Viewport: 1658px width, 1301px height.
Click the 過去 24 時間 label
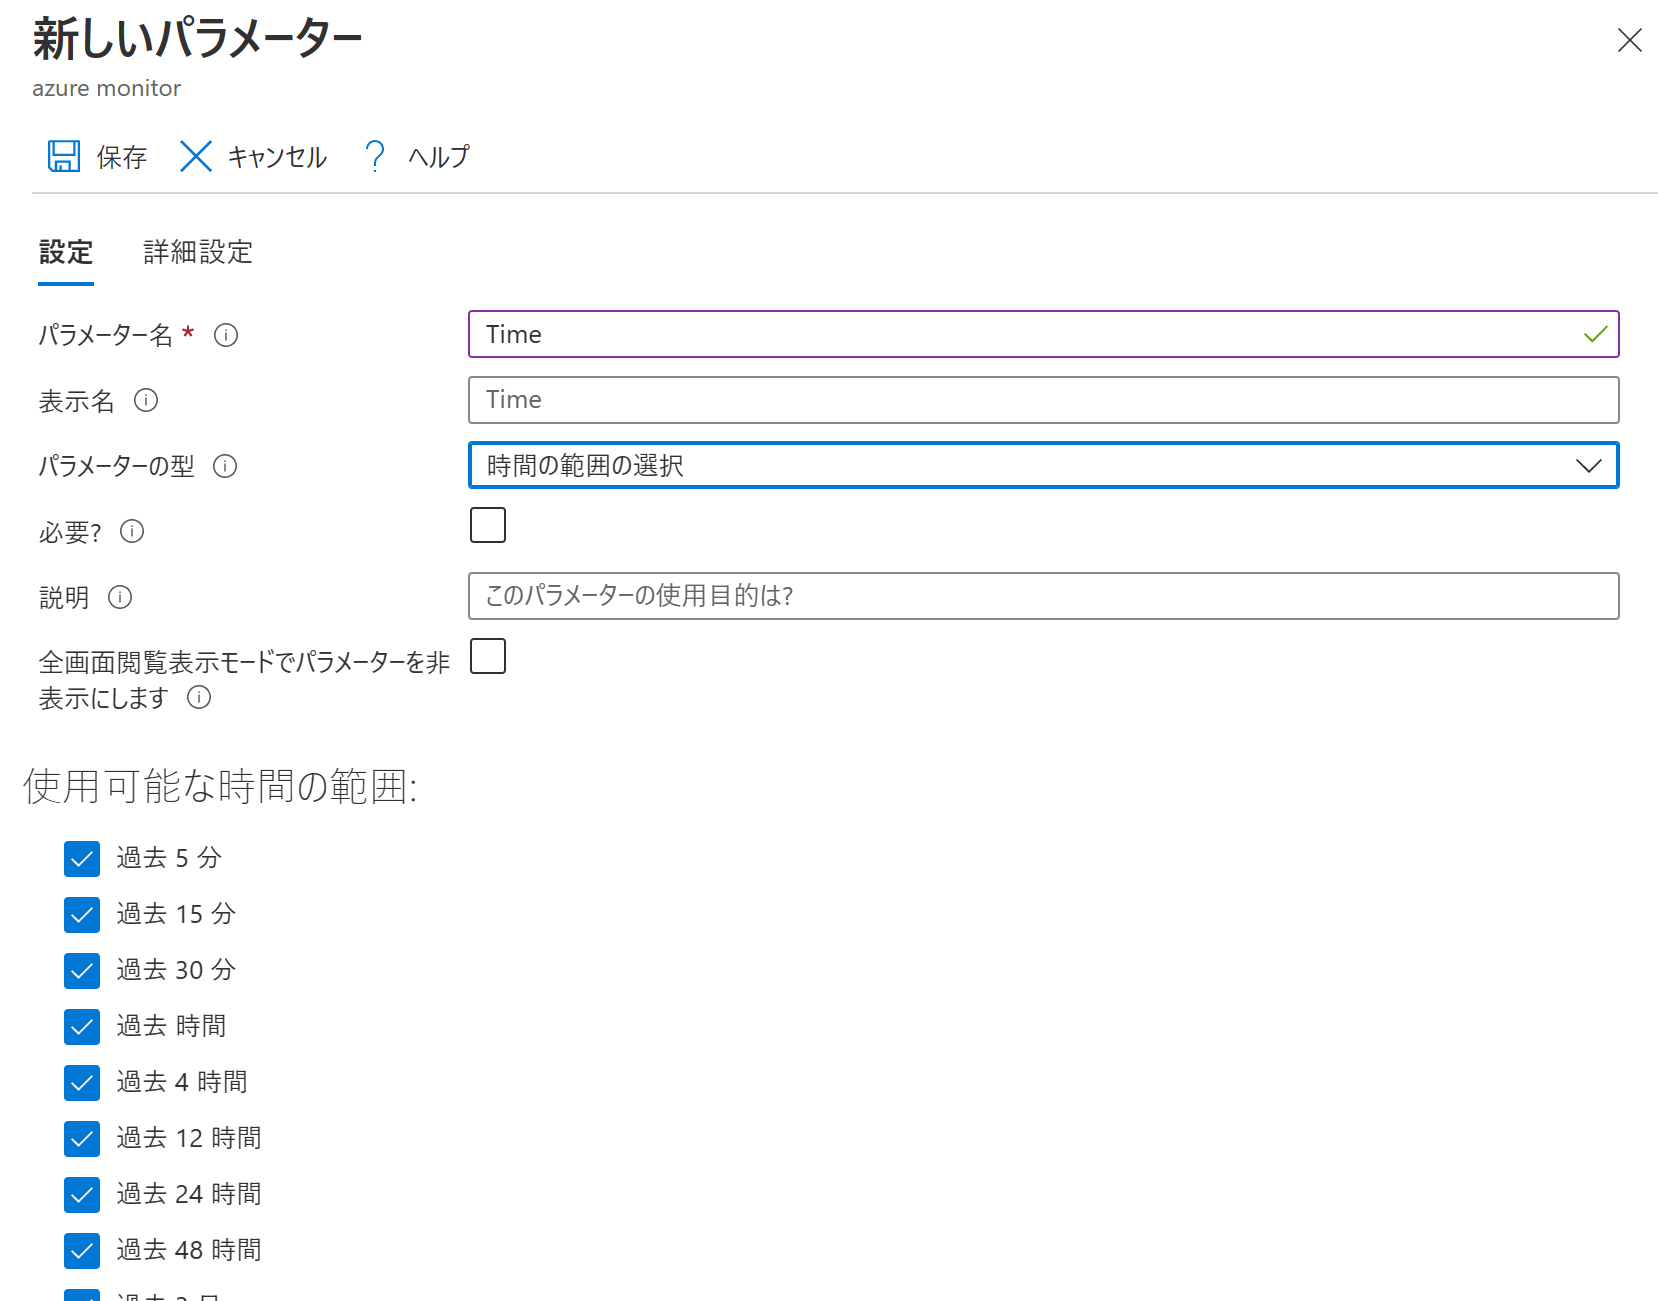pyautogui.click(x=189, y=1194)
